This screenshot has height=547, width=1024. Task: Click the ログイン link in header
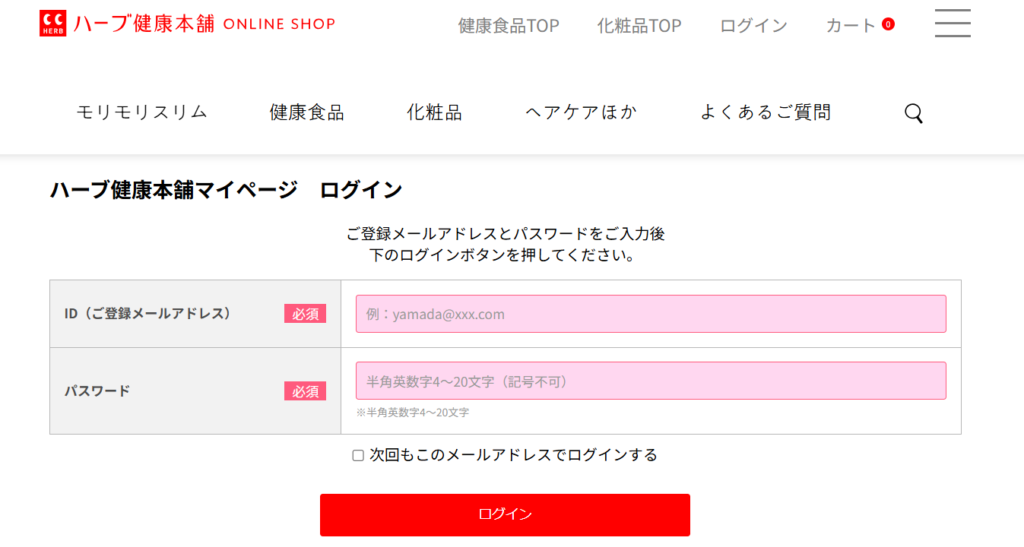click(x=754, y=25)
